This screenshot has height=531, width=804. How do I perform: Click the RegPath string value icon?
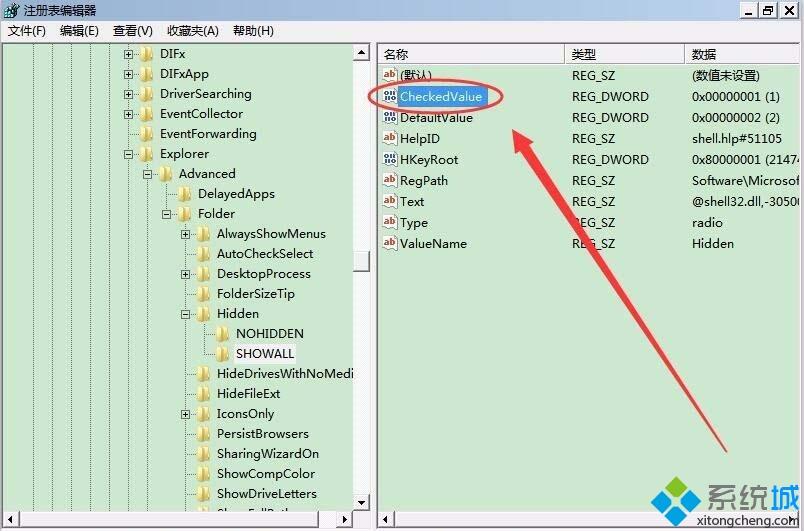click(390, 180)
